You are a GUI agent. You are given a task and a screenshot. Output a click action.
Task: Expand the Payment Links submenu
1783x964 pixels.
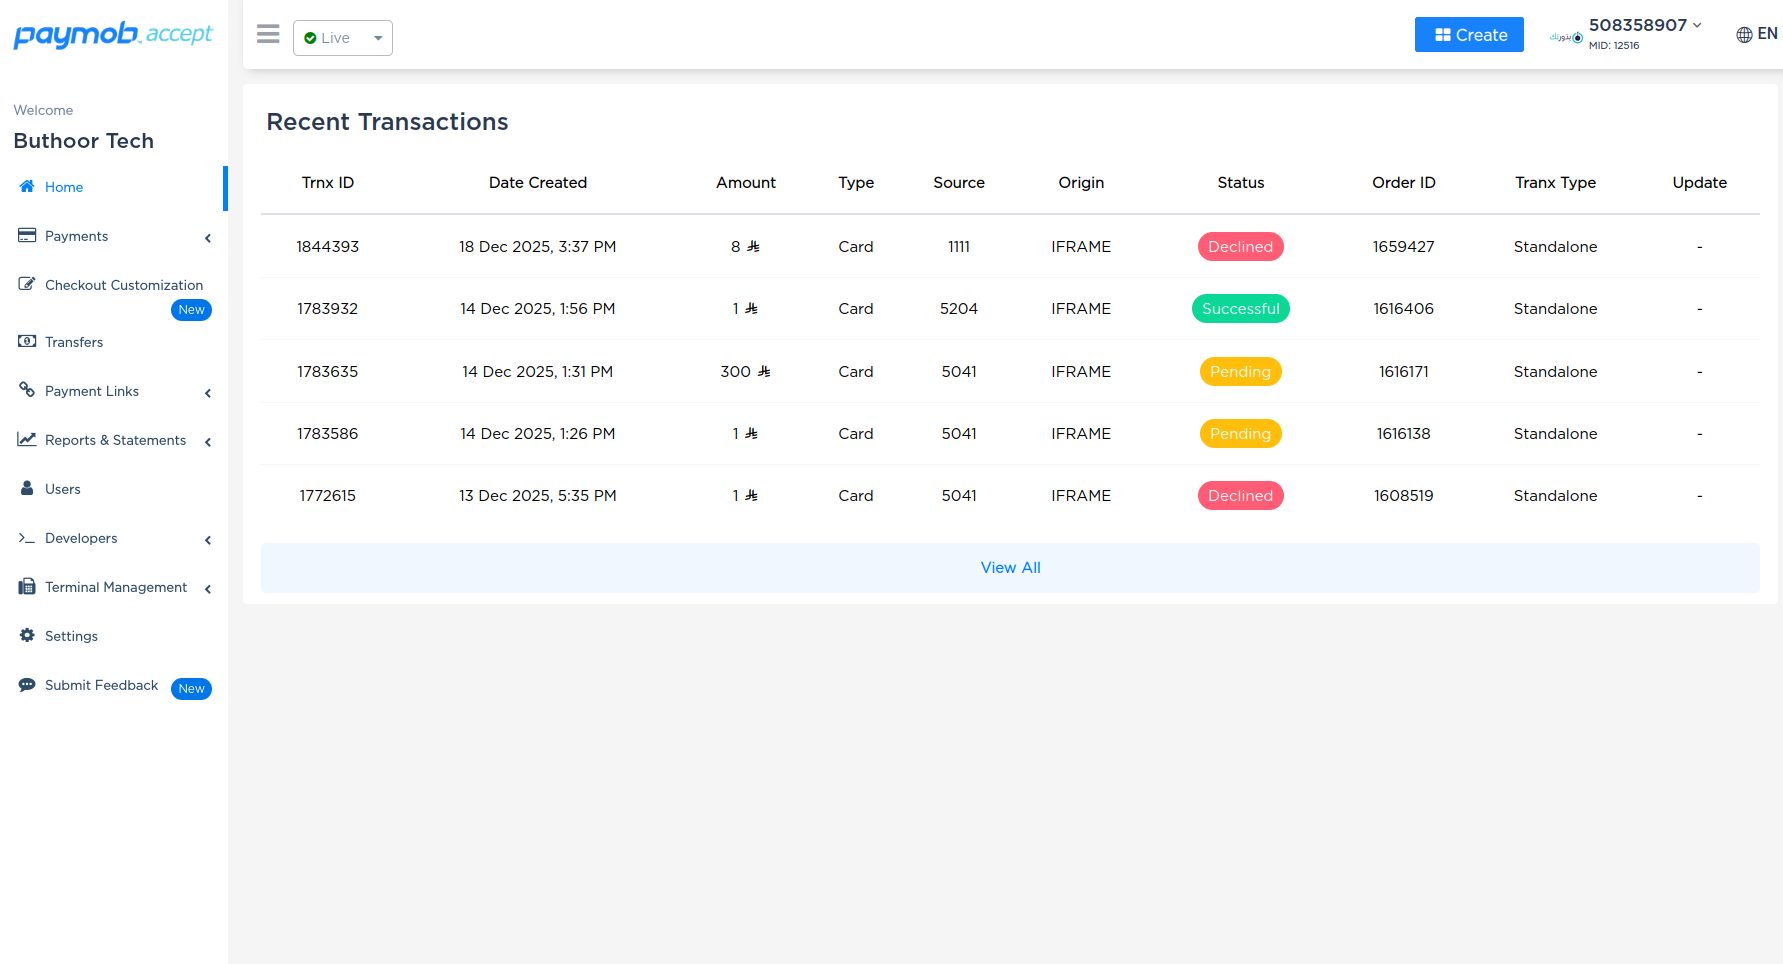(x=208, y=393)
